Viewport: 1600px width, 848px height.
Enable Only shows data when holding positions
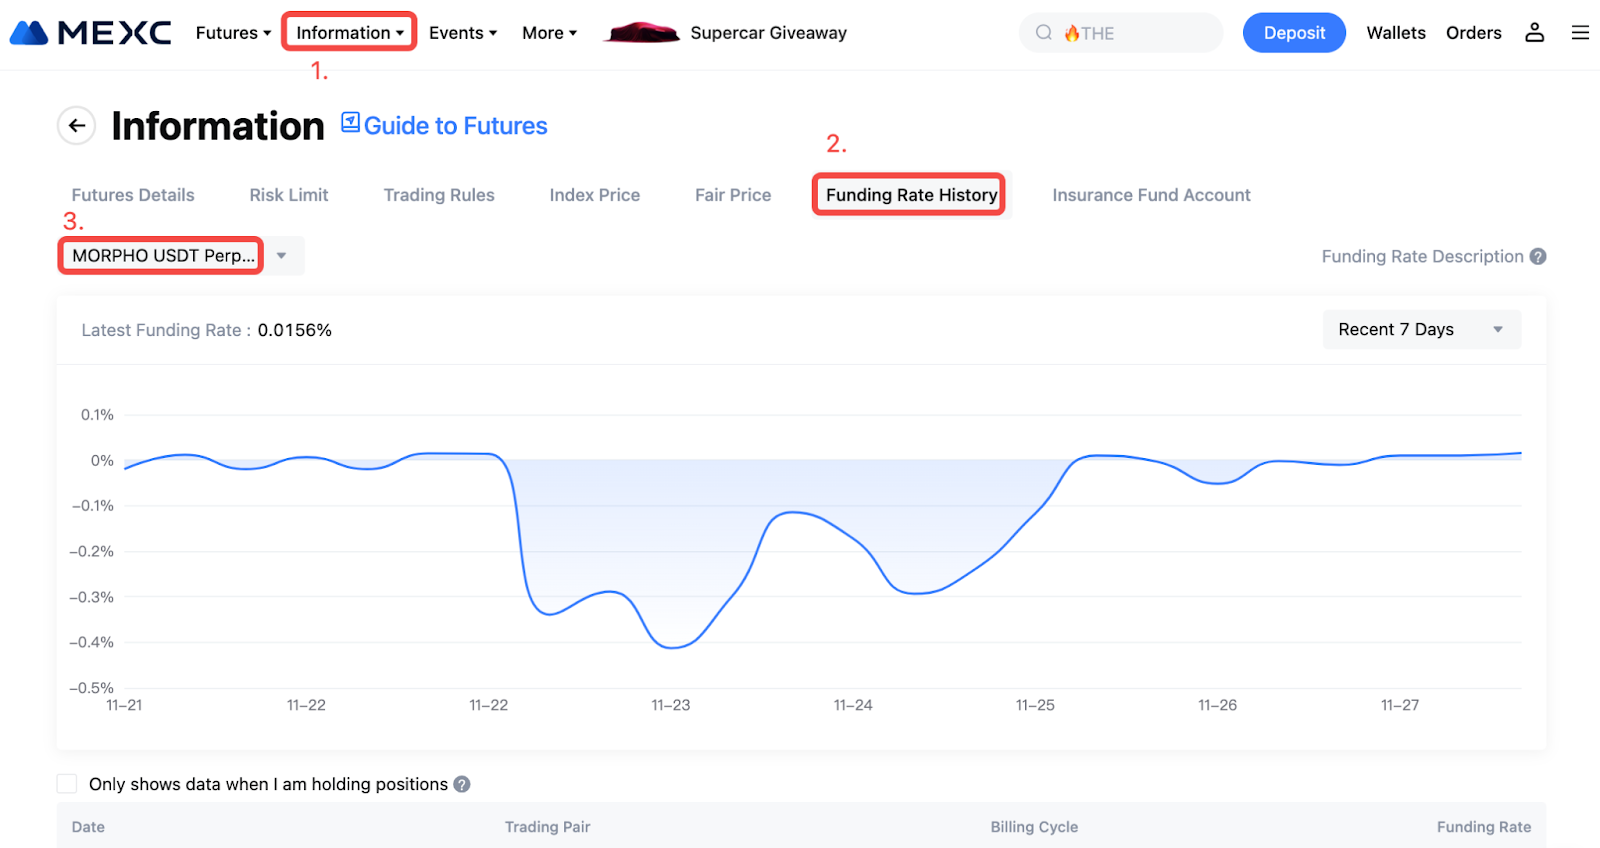tap(67, 784)
